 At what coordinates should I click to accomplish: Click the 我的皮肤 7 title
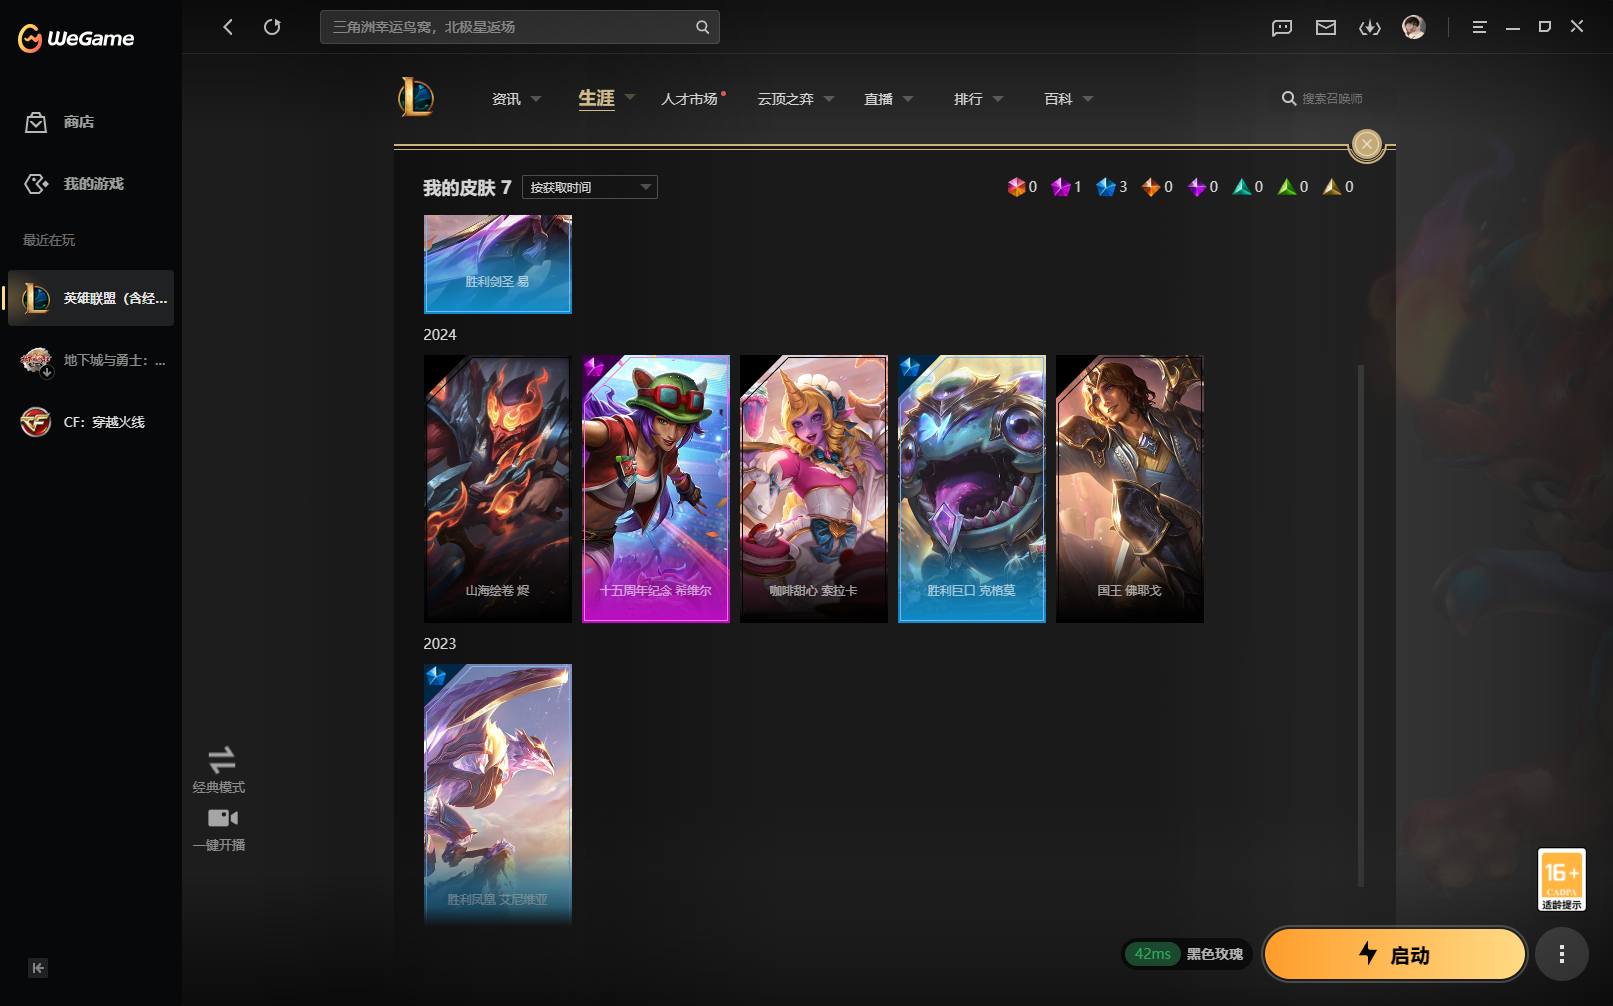click(467, 188)
